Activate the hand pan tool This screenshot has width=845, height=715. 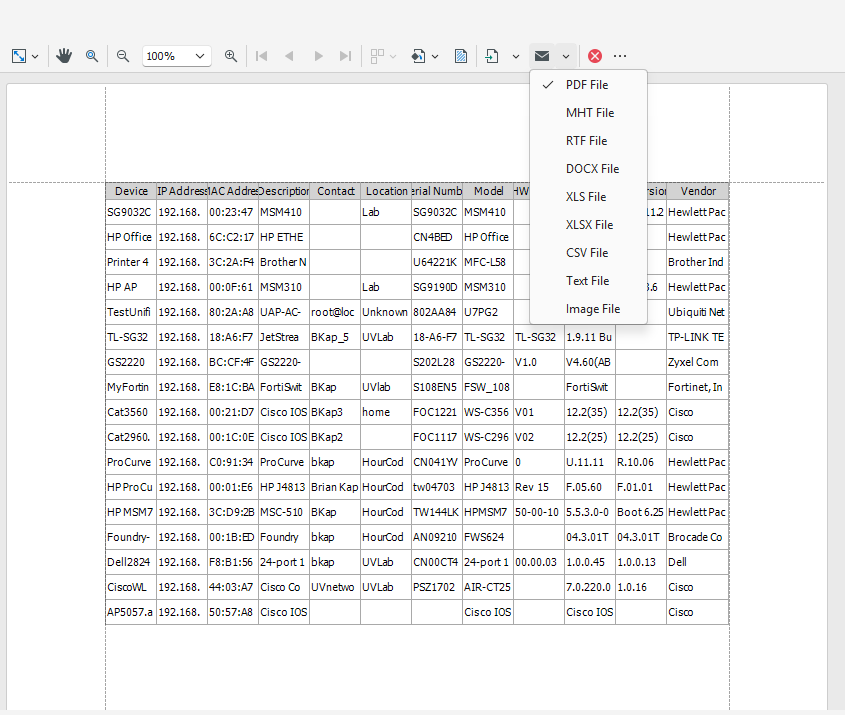(64, 56)
